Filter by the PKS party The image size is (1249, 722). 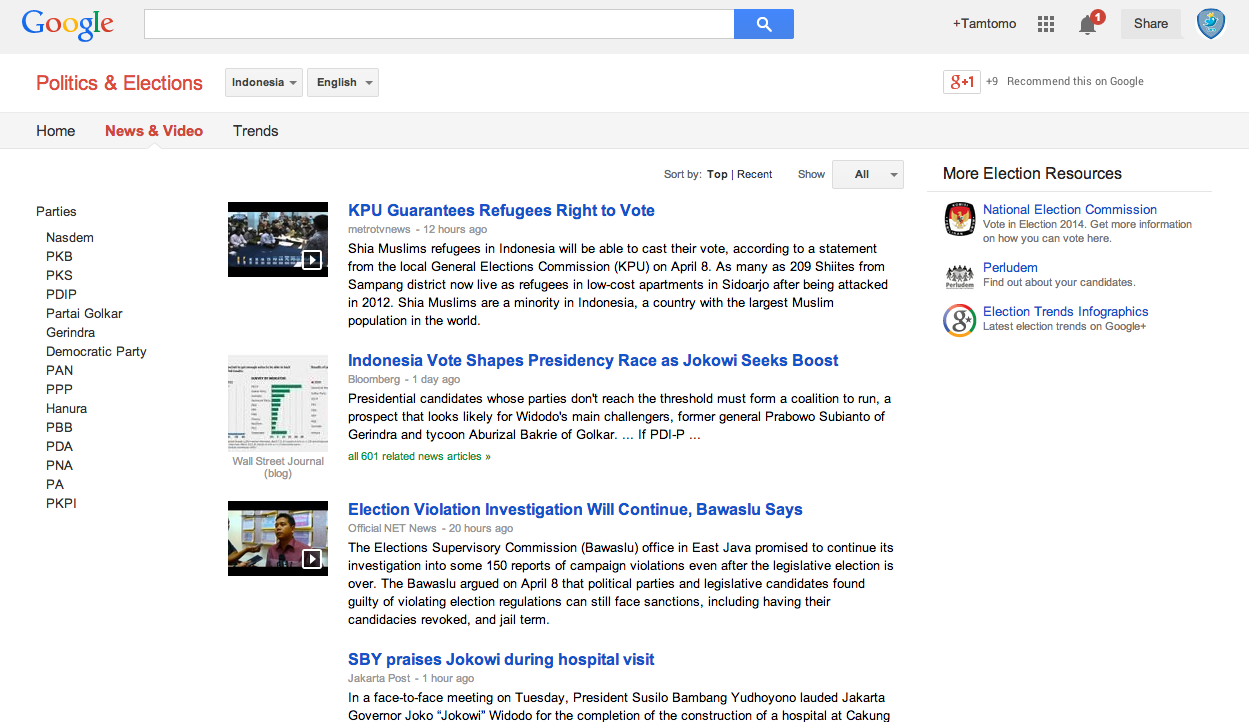(59, 276)
